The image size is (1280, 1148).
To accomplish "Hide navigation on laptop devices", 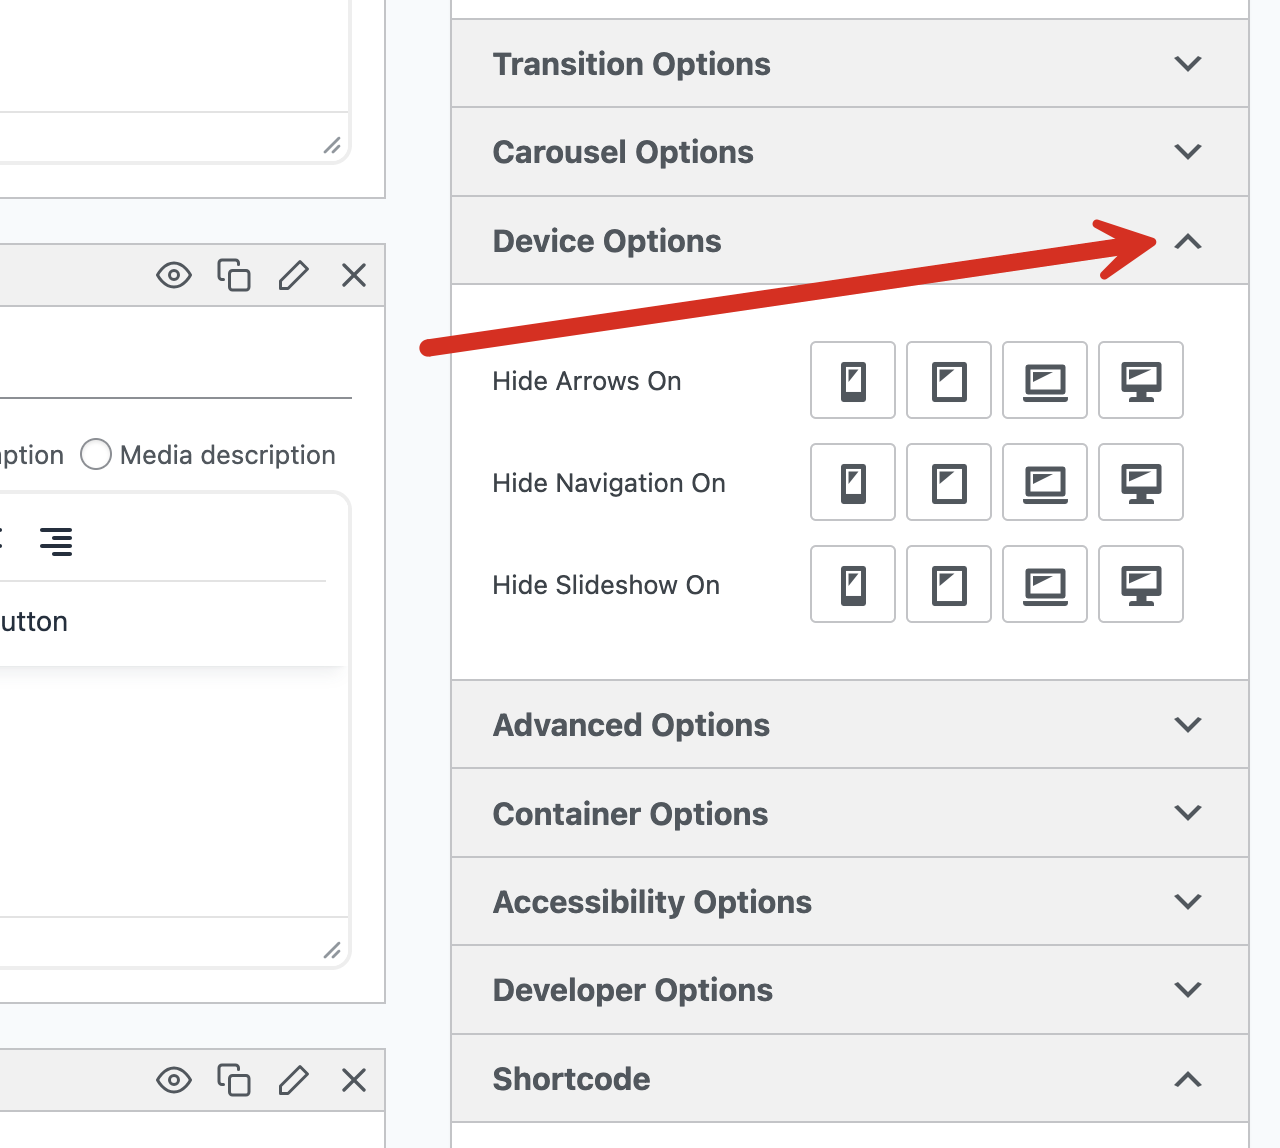I will point(1044,483).
